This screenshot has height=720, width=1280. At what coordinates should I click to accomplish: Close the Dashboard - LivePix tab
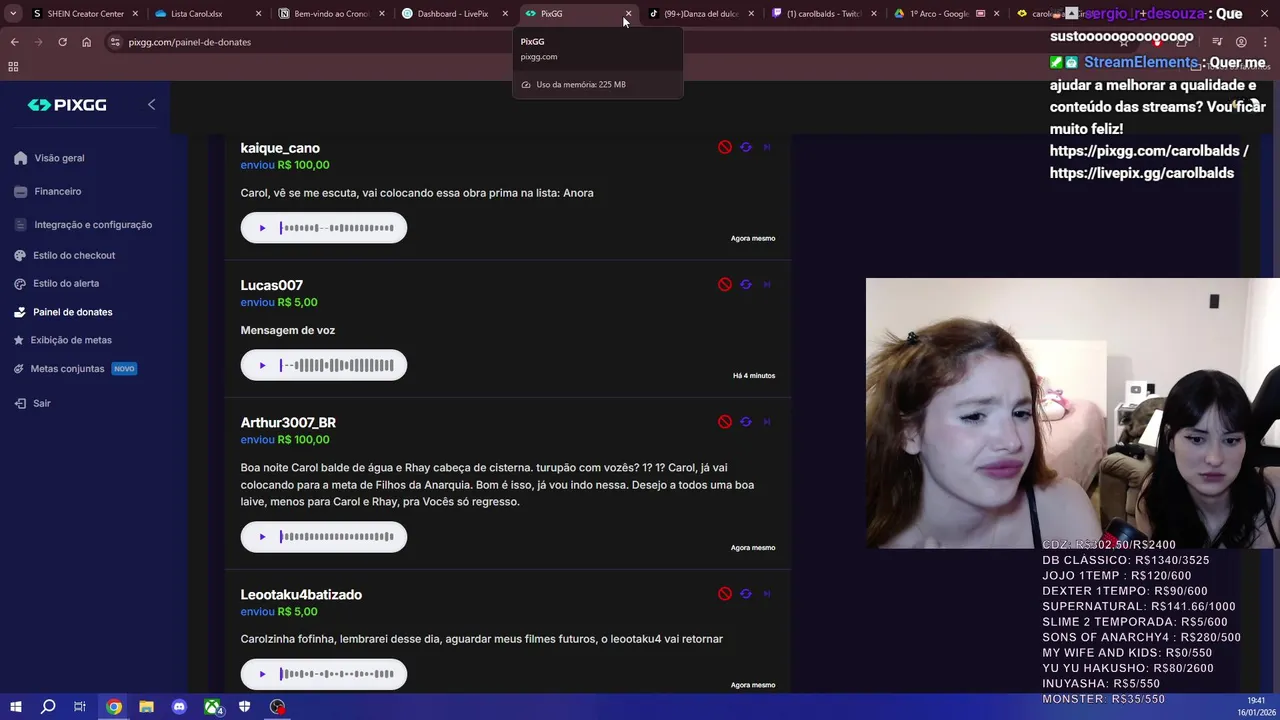click(x=505, y=14)
